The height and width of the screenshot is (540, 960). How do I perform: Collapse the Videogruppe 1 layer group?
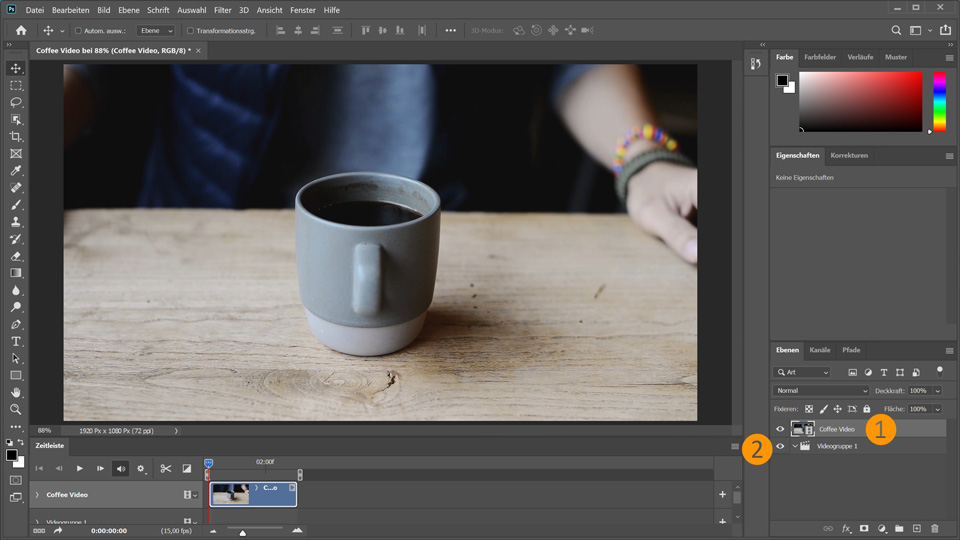795,446
